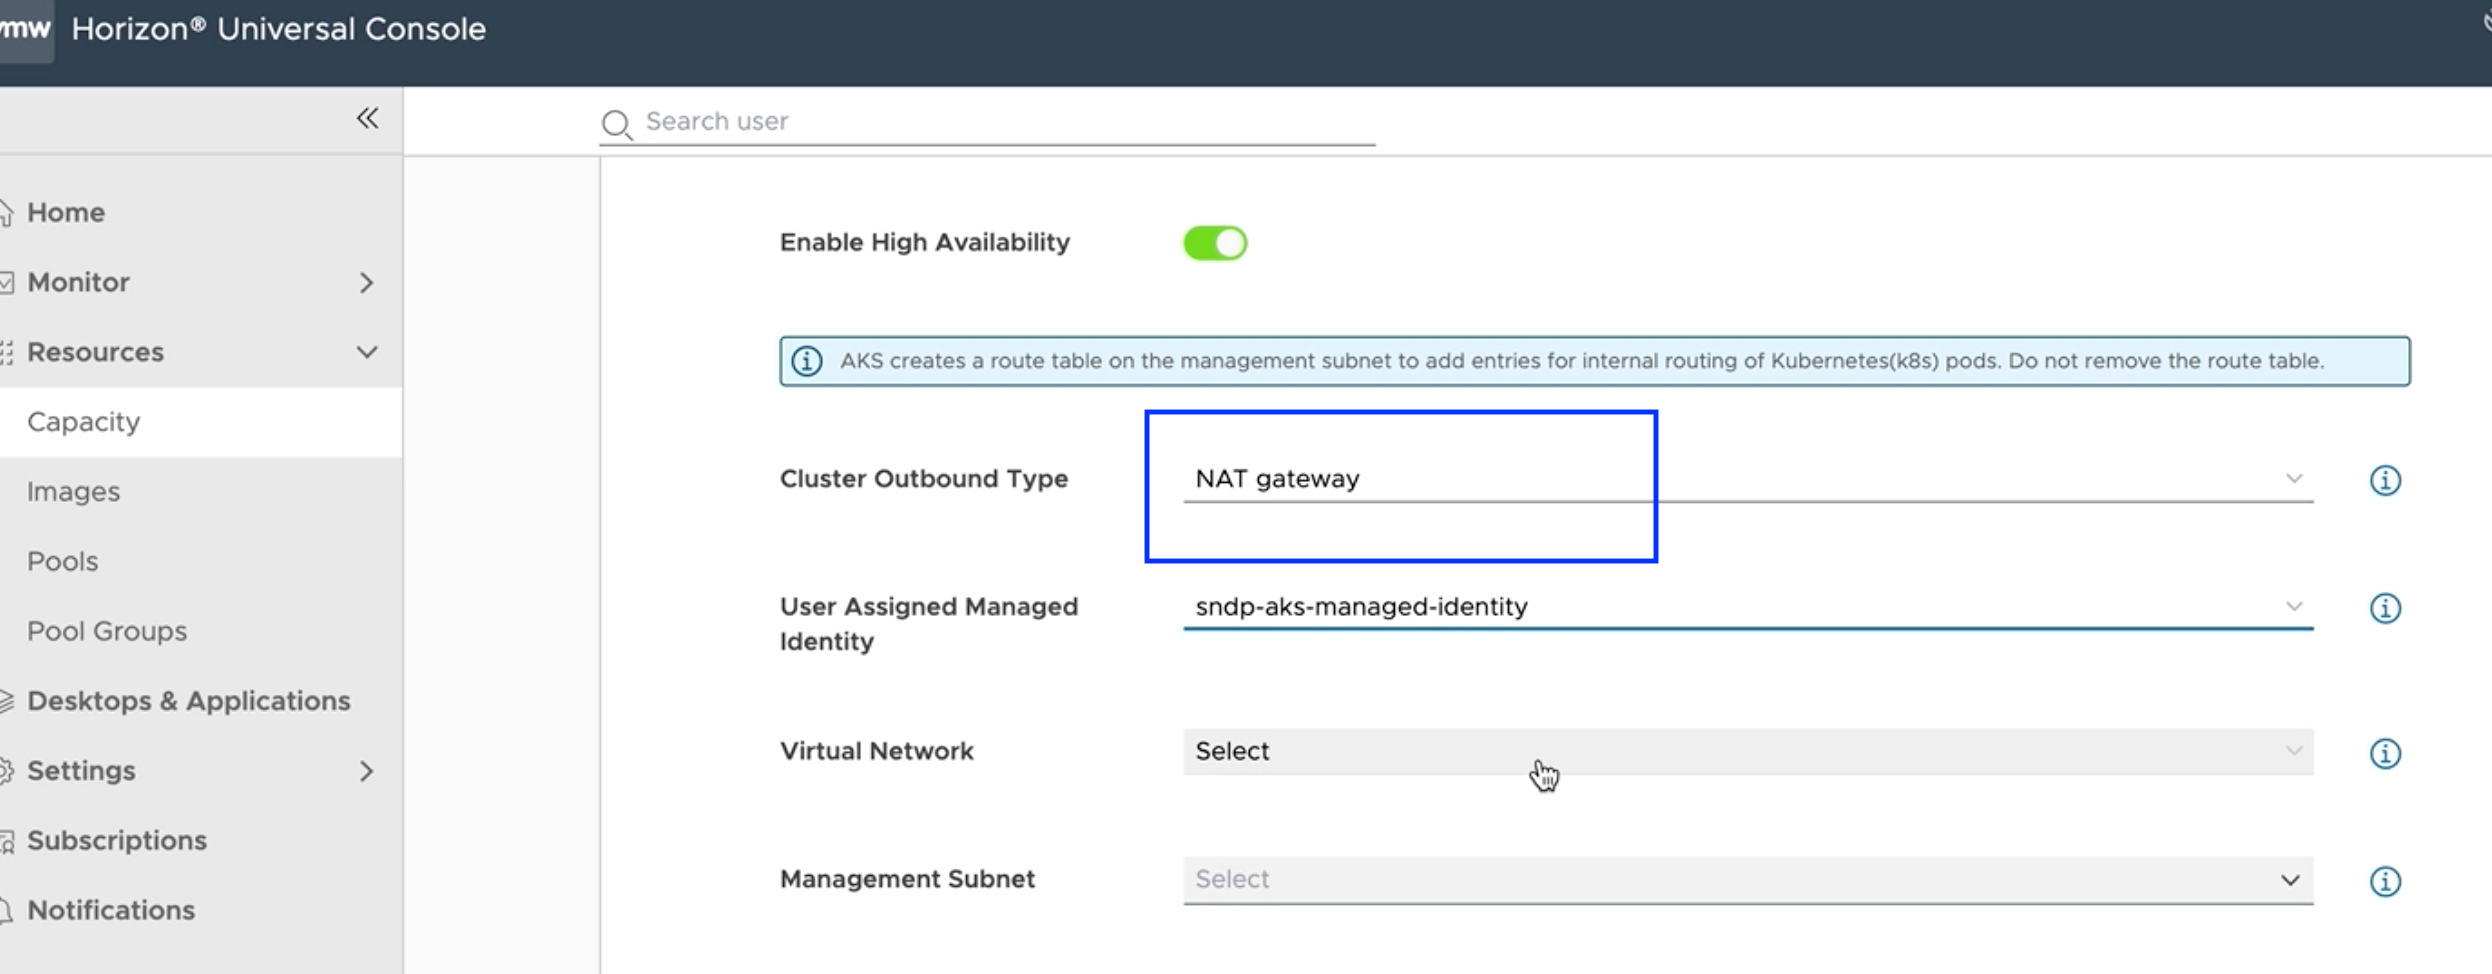
Task: Open the Management Subnet Select dropdown
Action: [1748, 880]
